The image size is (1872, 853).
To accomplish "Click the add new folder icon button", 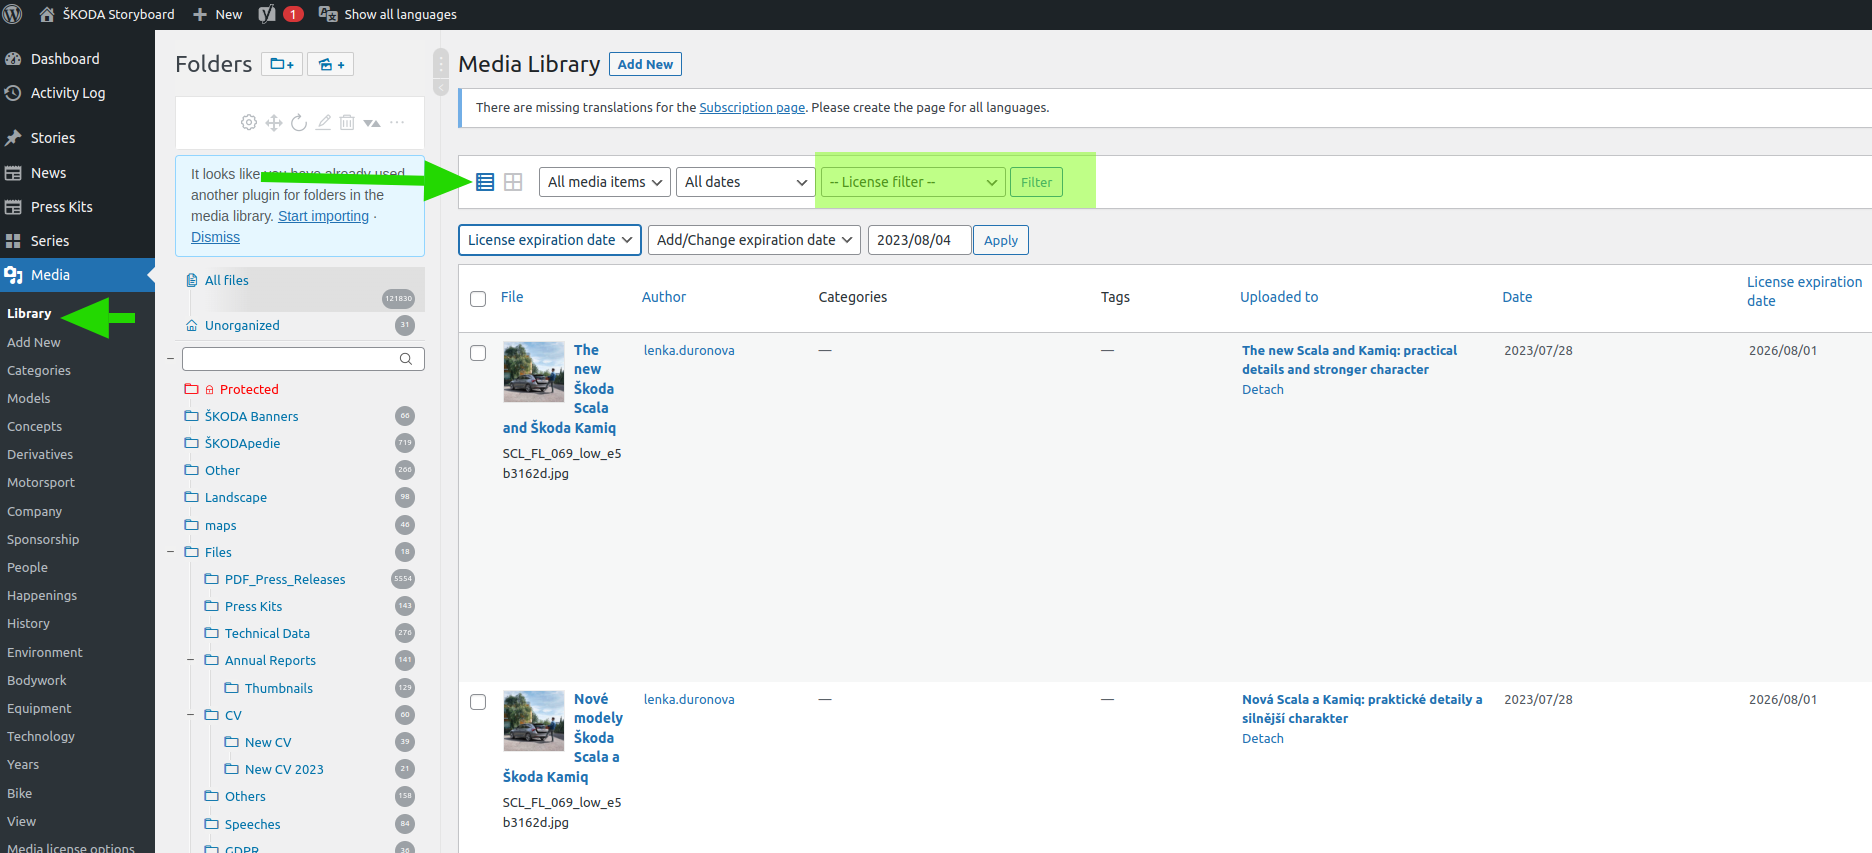I will tap(282, 64).
